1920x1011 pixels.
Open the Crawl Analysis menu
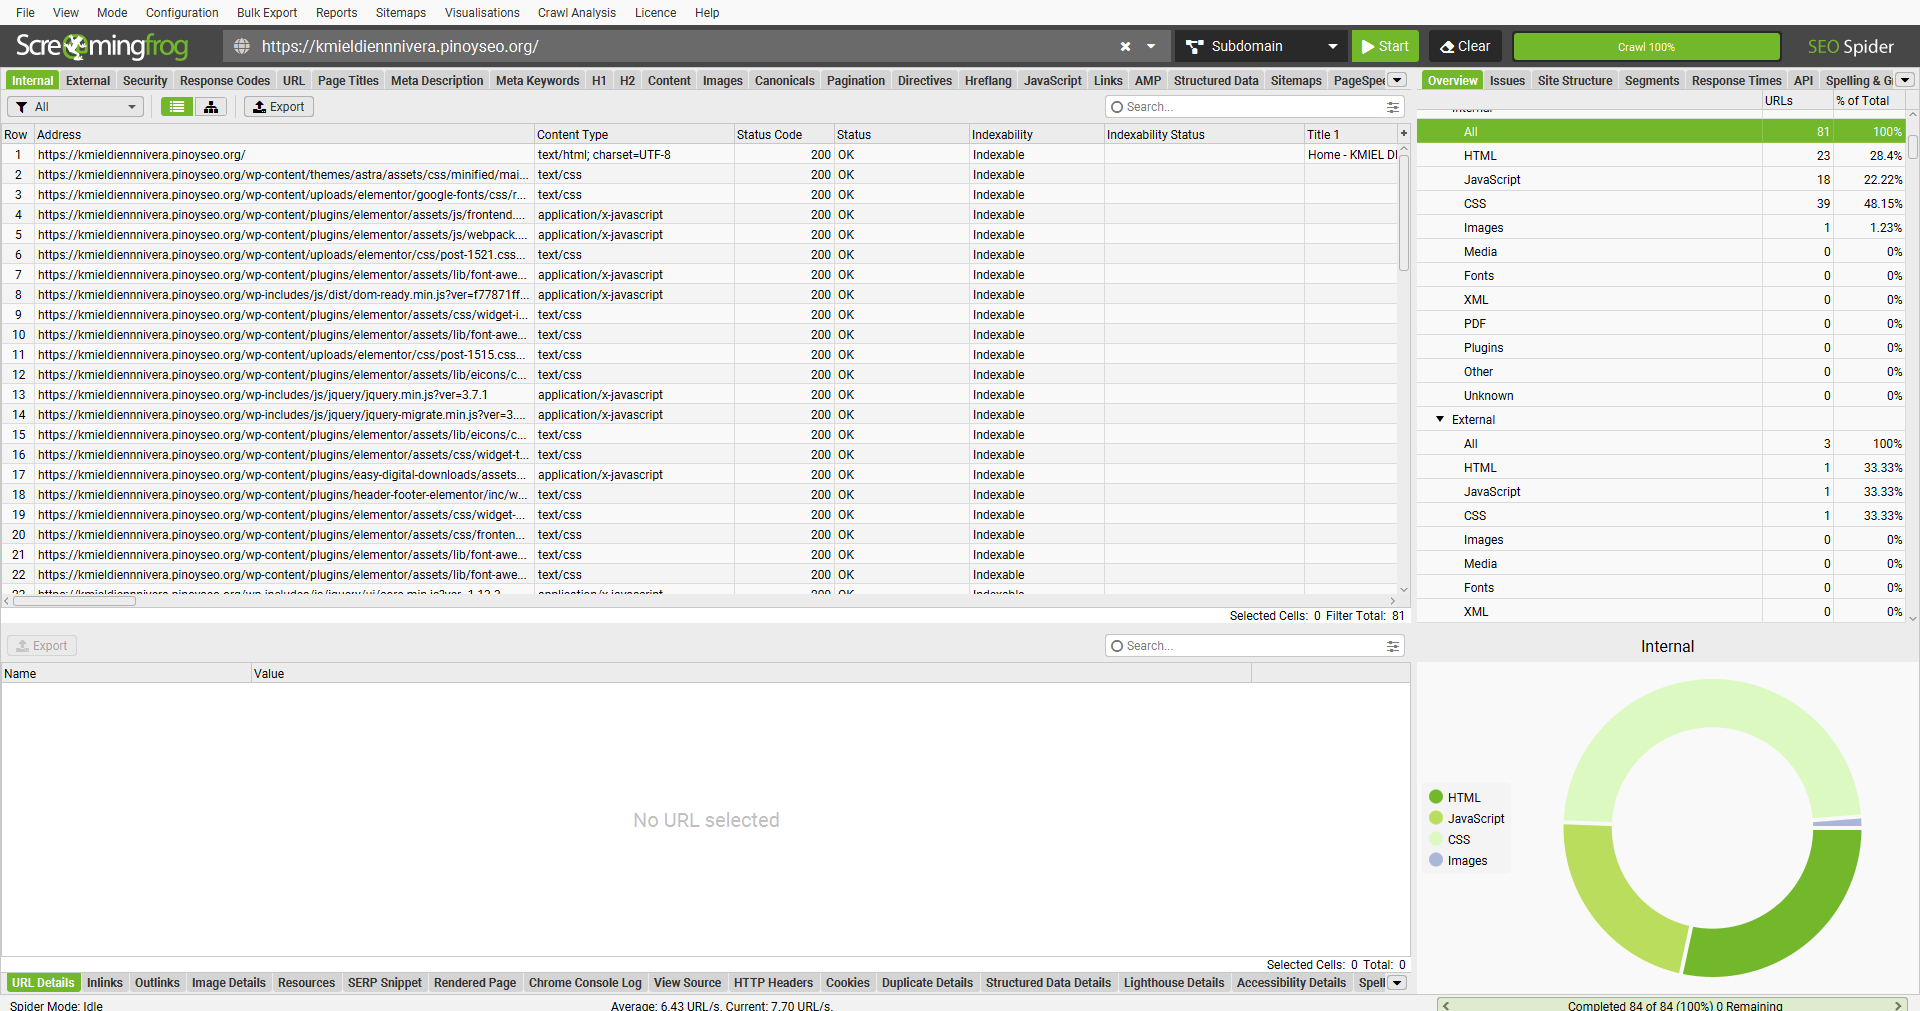(x=576, y=13)
